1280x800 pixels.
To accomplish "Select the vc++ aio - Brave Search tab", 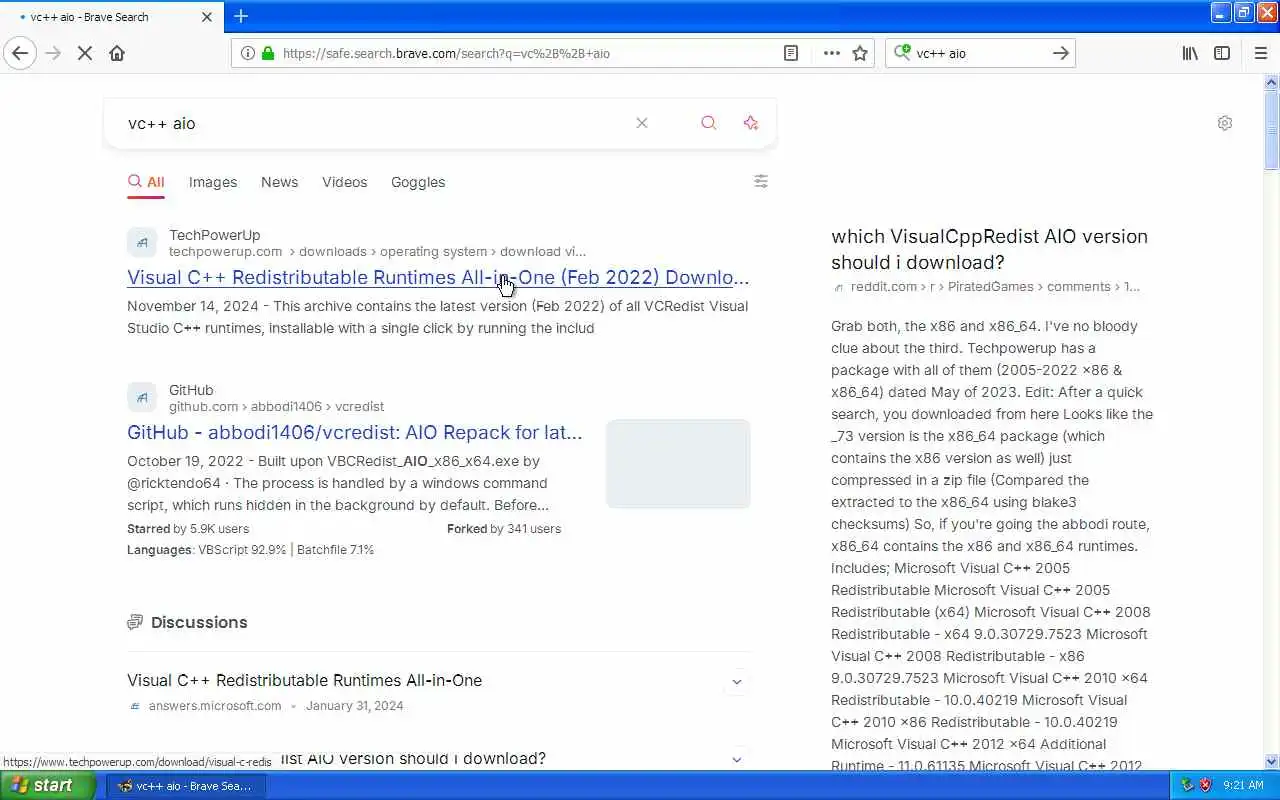I will click(111, 16).
